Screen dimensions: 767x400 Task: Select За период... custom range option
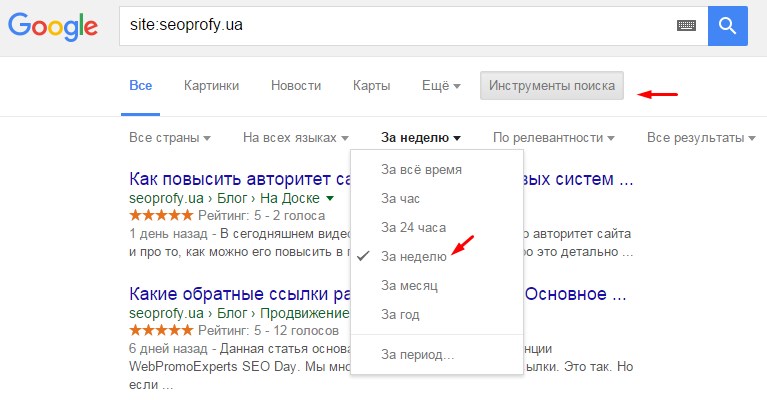pos(418,353)
